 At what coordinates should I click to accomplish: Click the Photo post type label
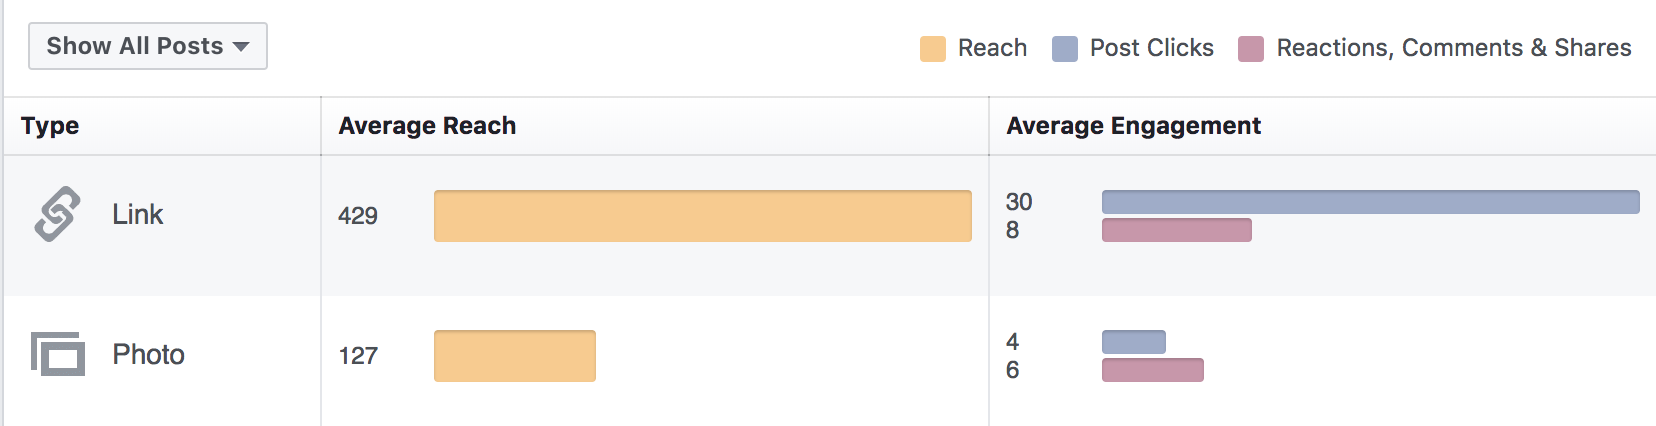[148, 354]
